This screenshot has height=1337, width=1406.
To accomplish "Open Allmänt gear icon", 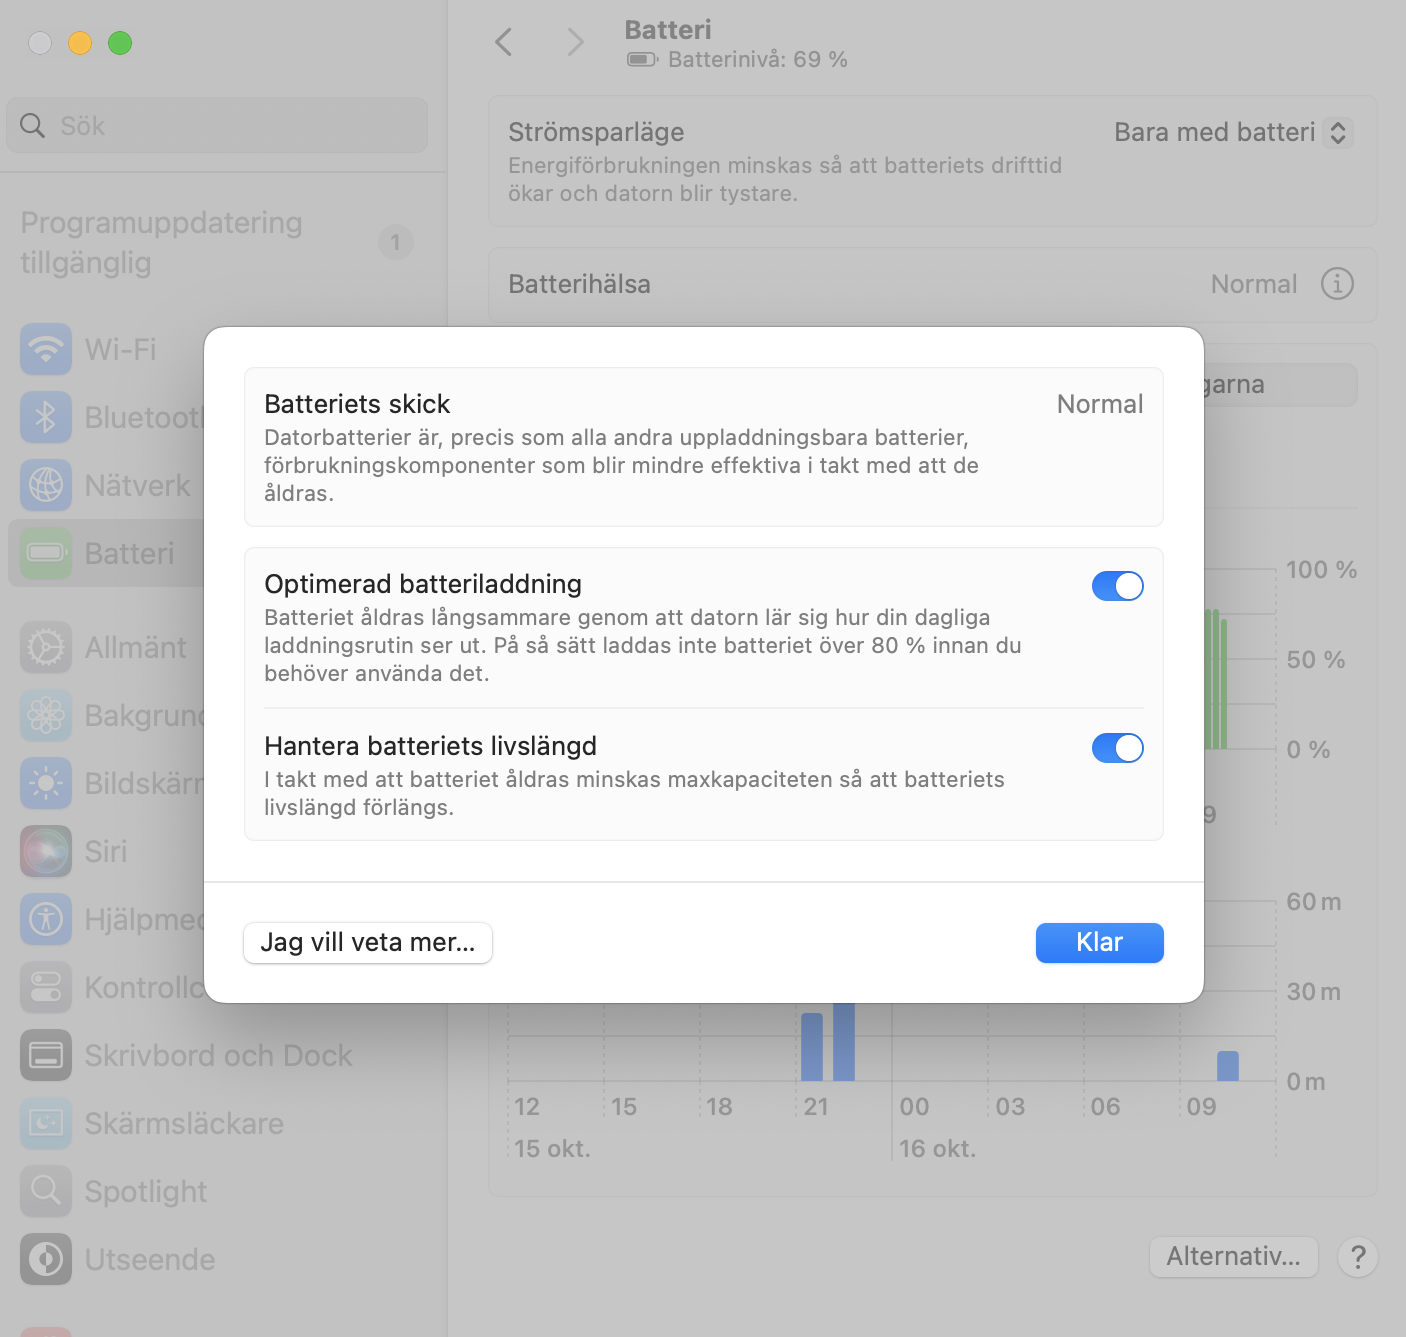I will pos(46,647).
